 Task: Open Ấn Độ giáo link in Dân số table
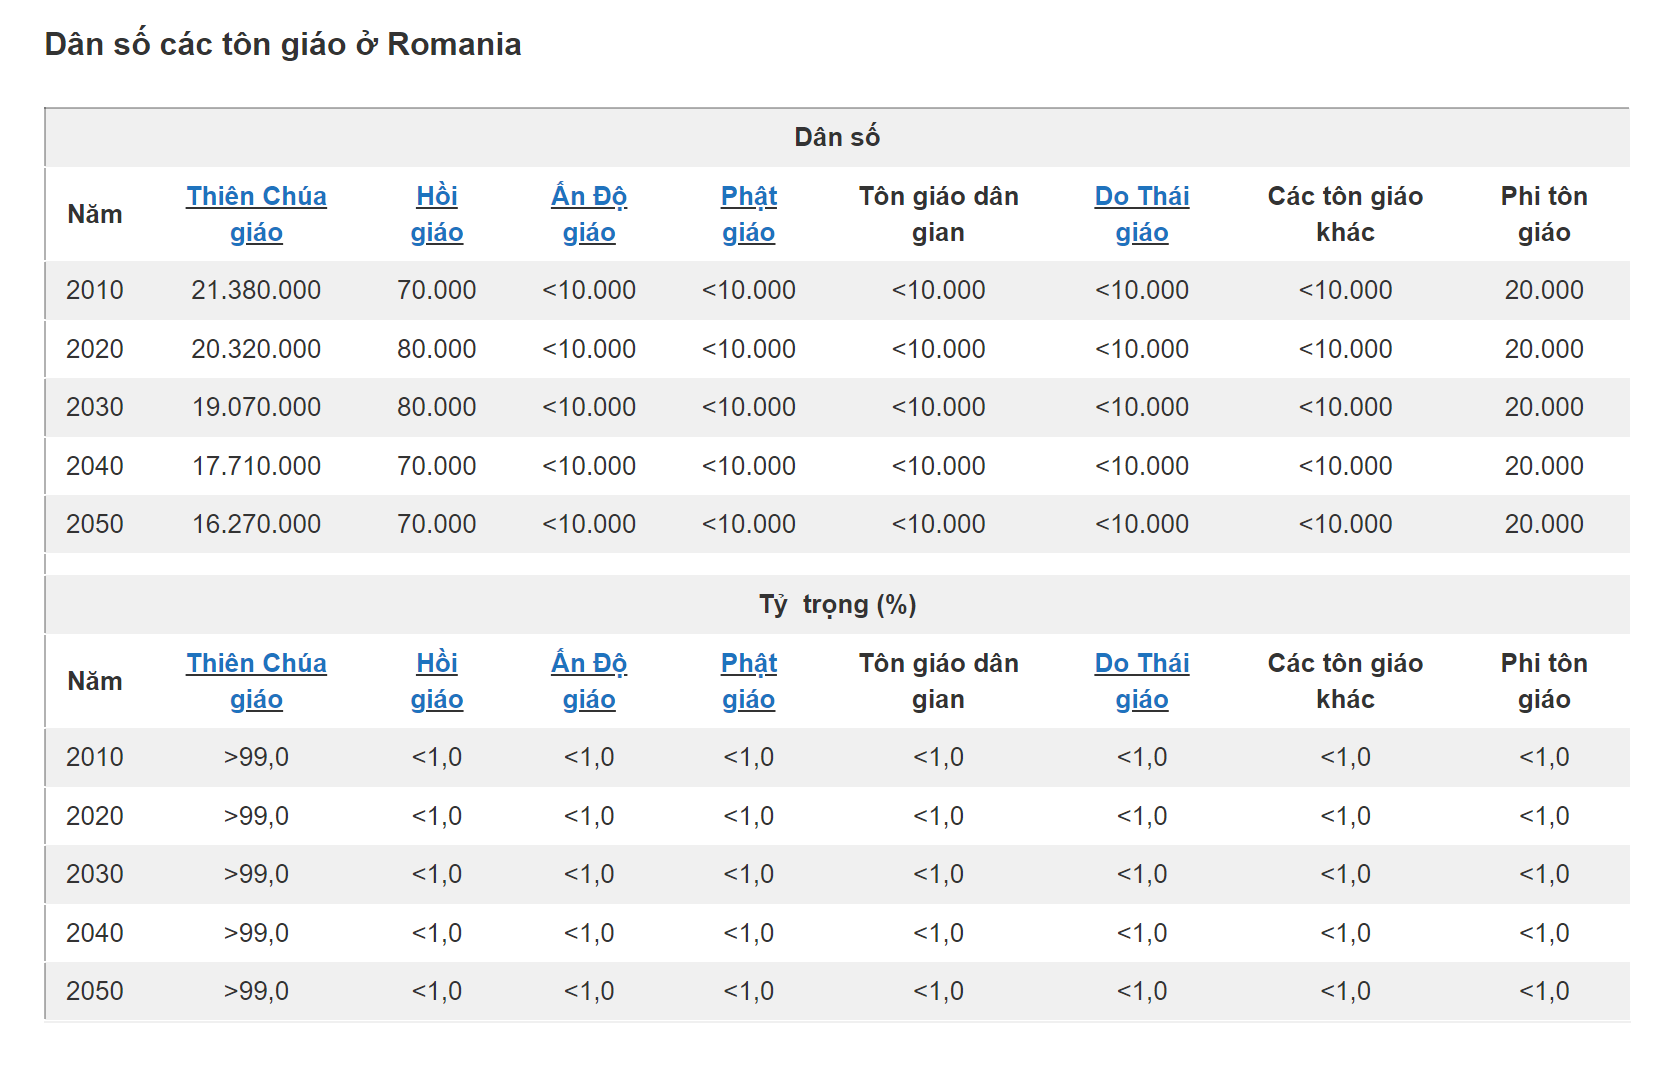[589, 197]
